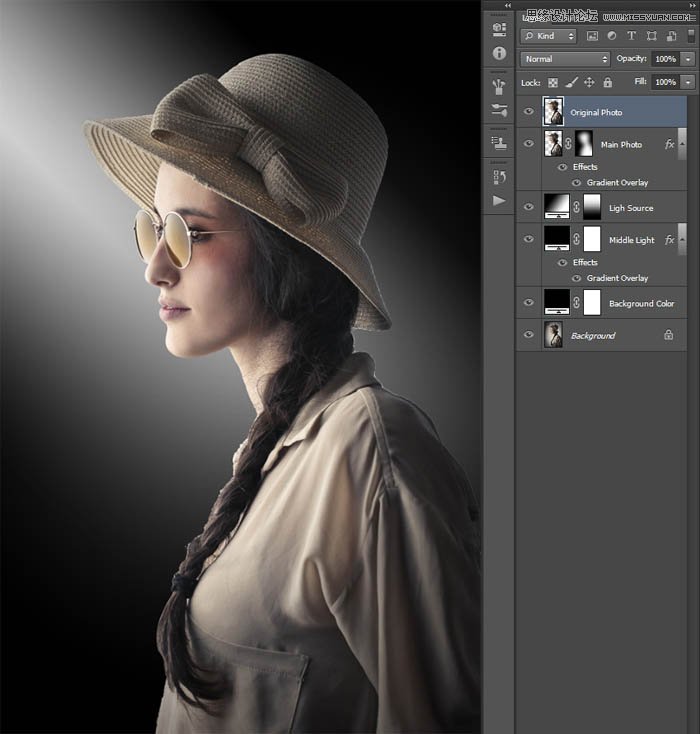The width and height of the screenshot is (700, 734).
Task: Click the Fill percentage input field
Action: 665,82
